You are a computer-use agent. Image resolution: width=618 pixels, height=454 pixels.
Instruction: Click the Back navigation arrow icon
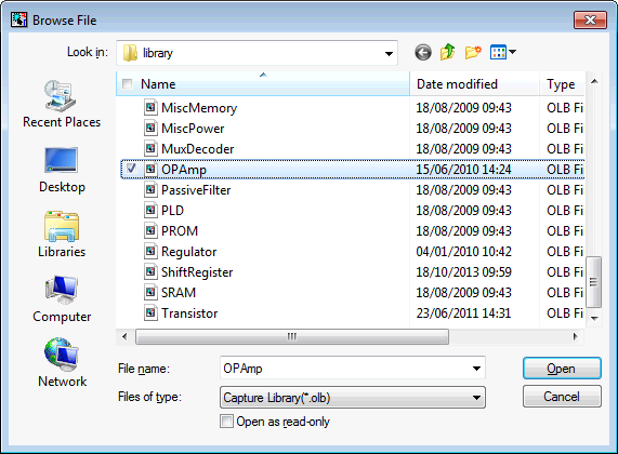pos(423,52)
